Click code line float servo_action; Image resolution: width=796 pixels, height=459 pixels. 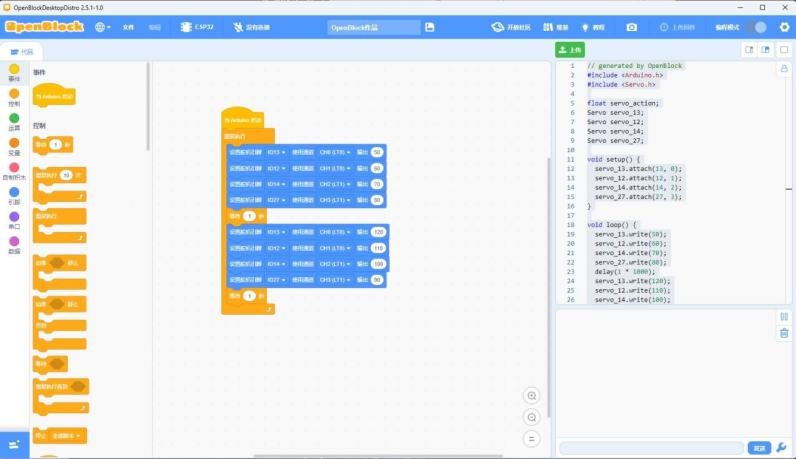623,103
